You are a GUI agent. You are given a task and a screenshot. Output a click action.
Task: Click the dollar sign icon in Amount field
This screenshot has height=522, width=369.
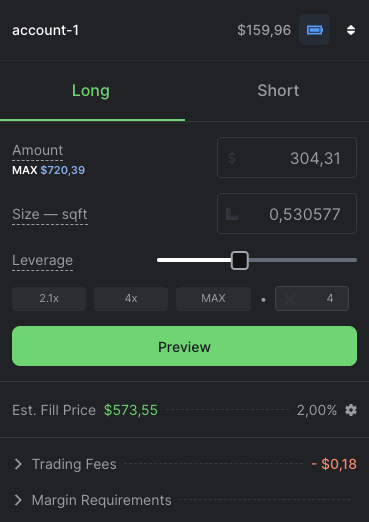232,158
